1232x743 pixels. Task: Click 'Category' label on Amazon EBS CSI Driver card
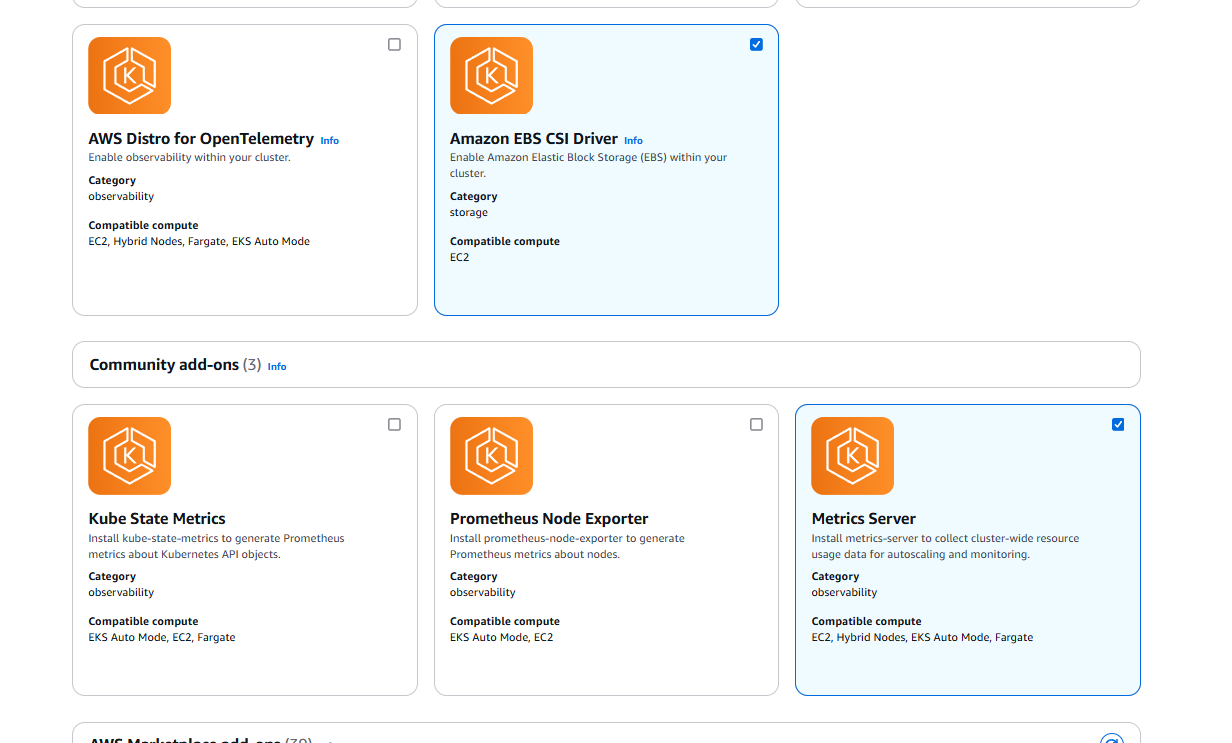[473, 197]
